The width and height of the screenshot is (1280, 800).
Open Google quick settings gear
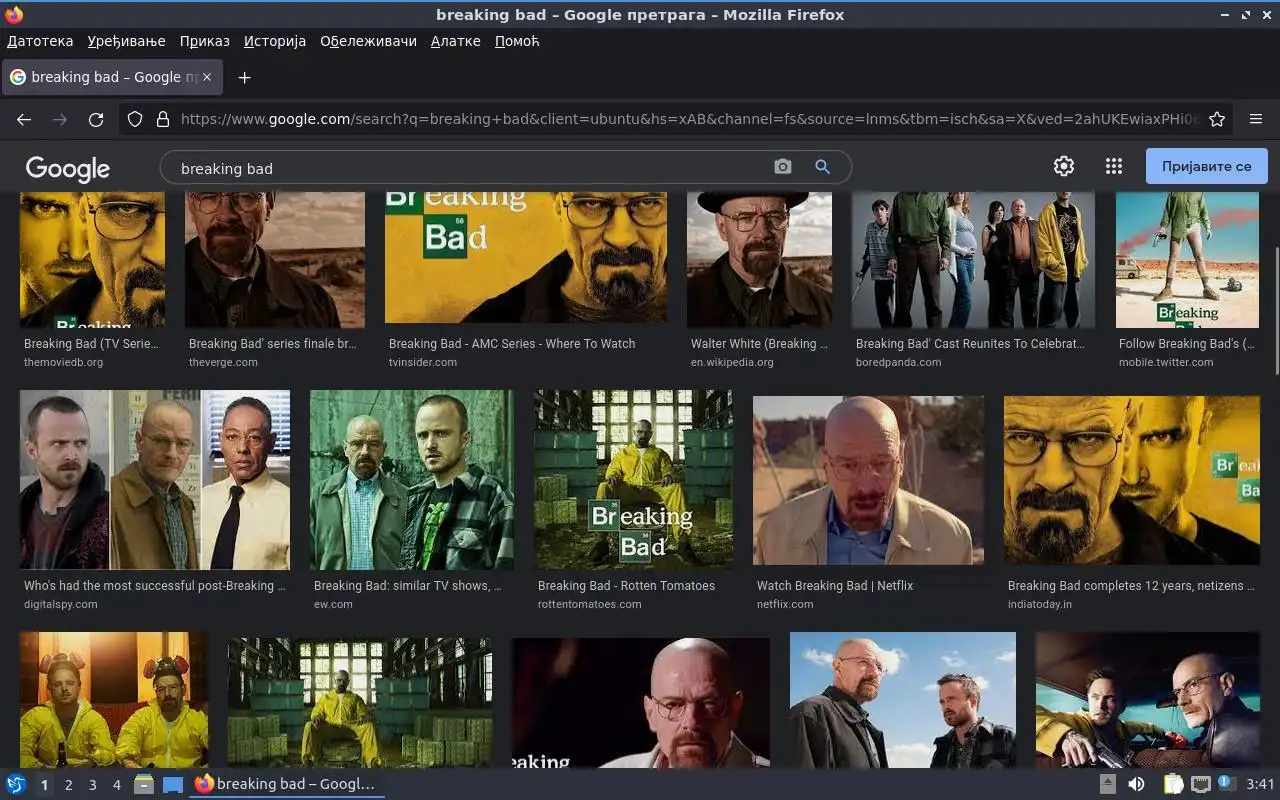(x=1064, y=166)
